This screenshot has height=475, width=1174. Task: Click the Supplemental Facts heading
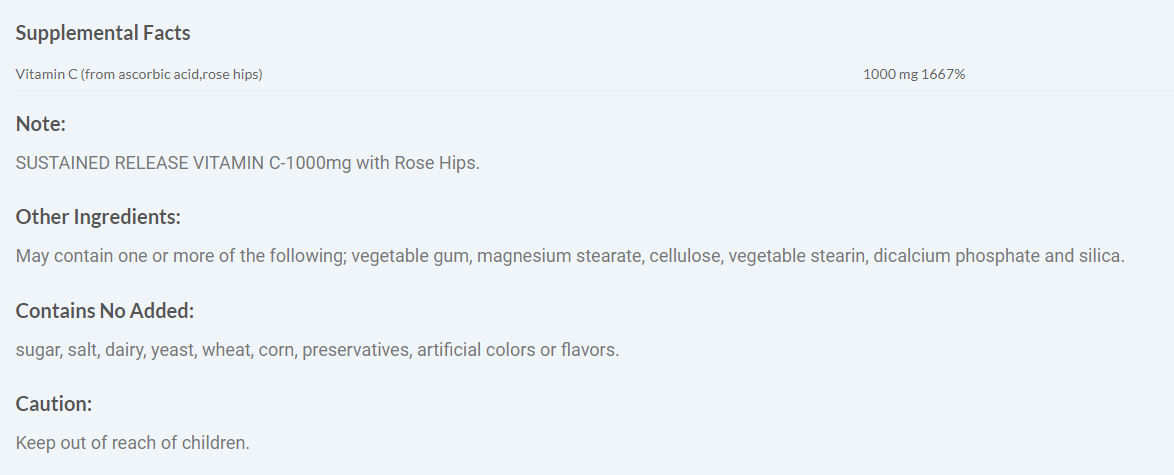tap(103, 33)
